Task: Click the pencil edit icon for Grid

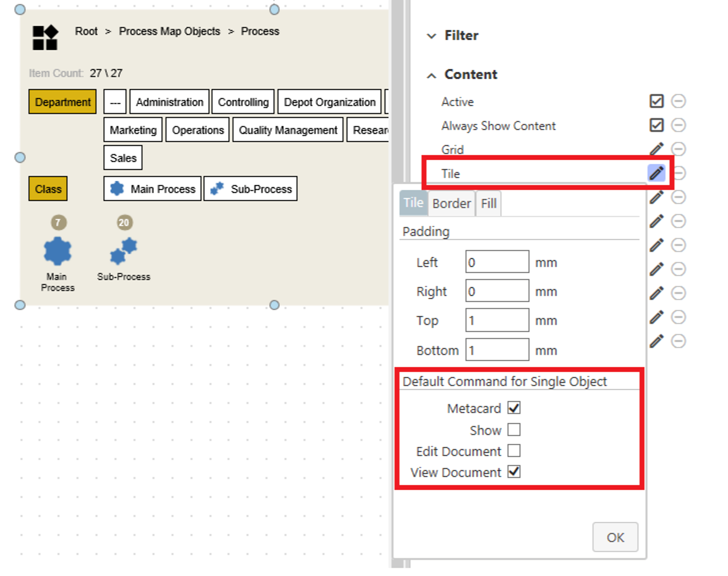Action: point(656,149)
